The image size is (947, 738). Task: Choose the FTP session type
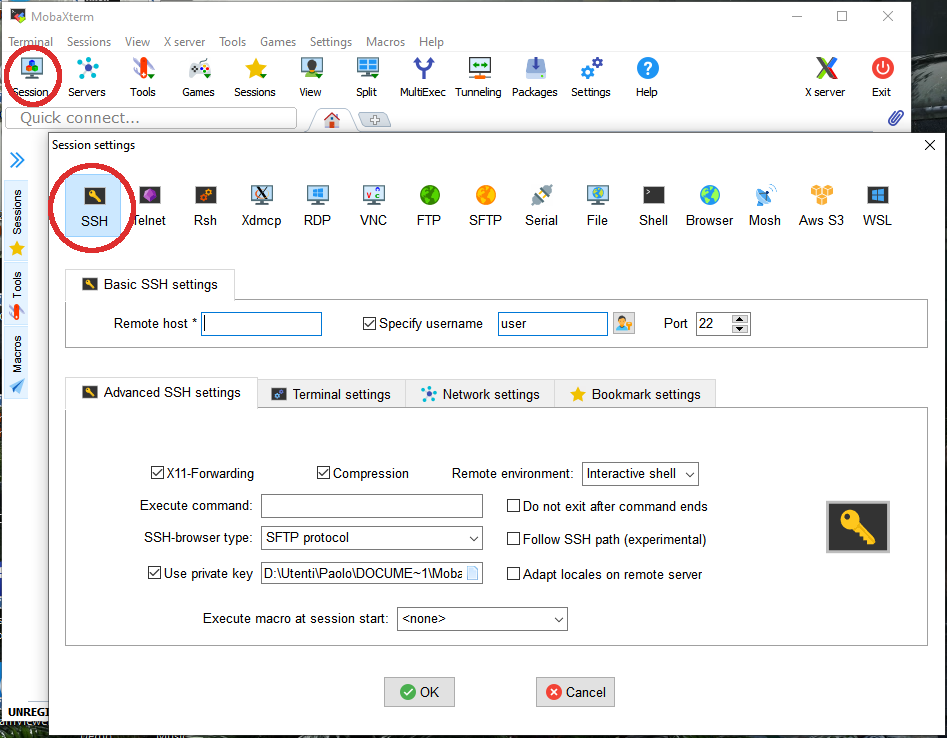pyautogui.click(x=429, y=207)
